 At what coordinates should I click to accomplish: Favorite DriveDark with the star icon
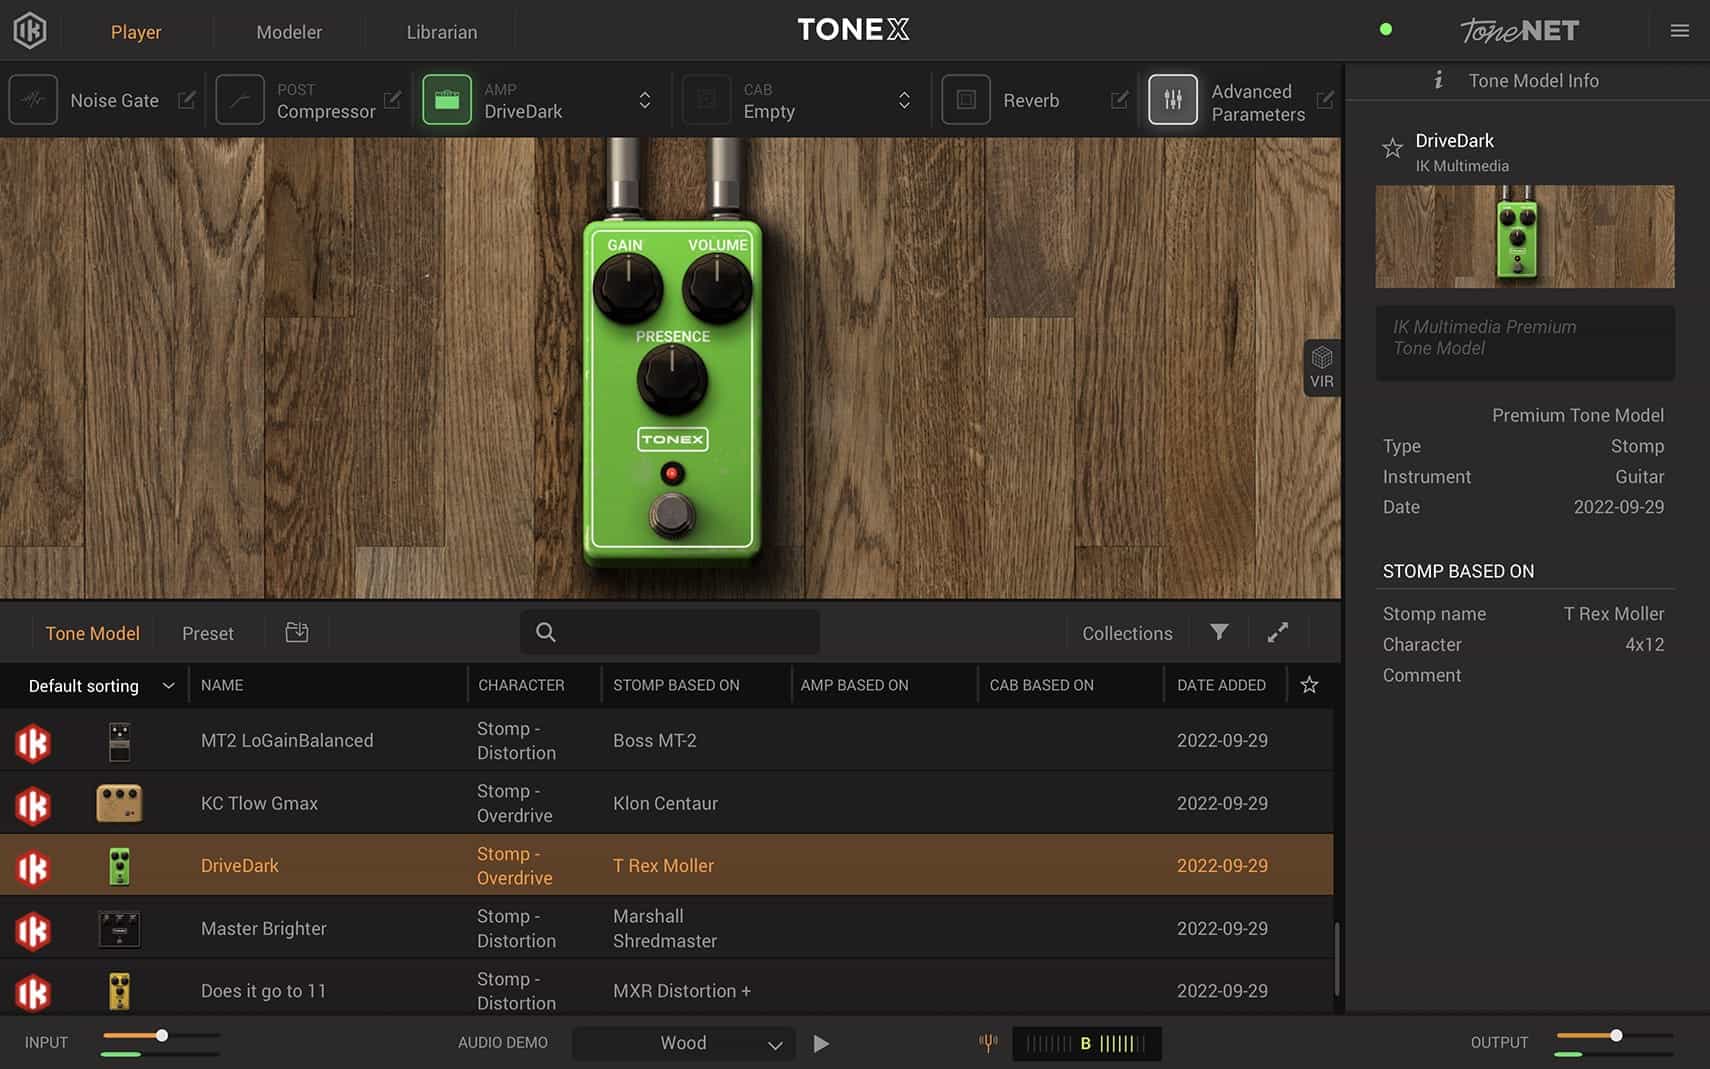click(x=1392, y=149)
